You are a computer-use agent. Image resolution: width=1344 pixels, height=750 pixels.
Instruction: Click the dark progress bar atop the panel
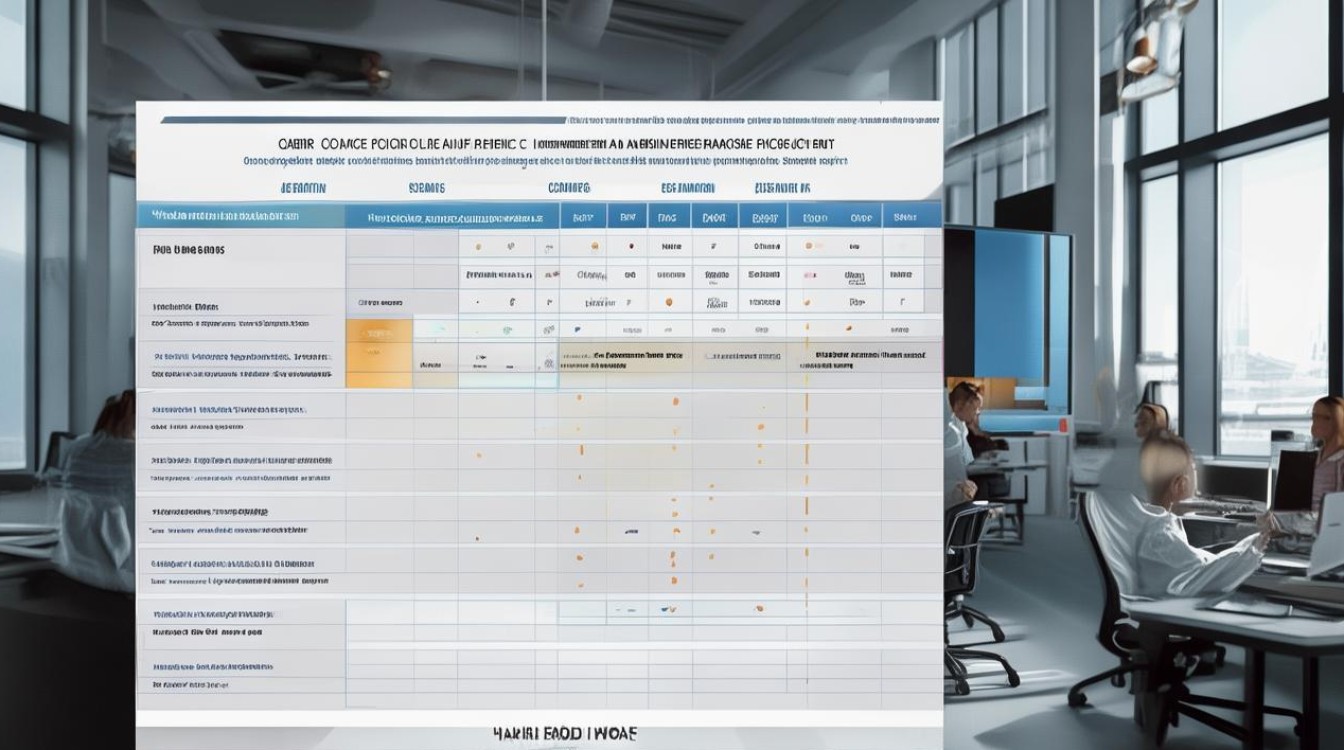(x=360, y=120)
